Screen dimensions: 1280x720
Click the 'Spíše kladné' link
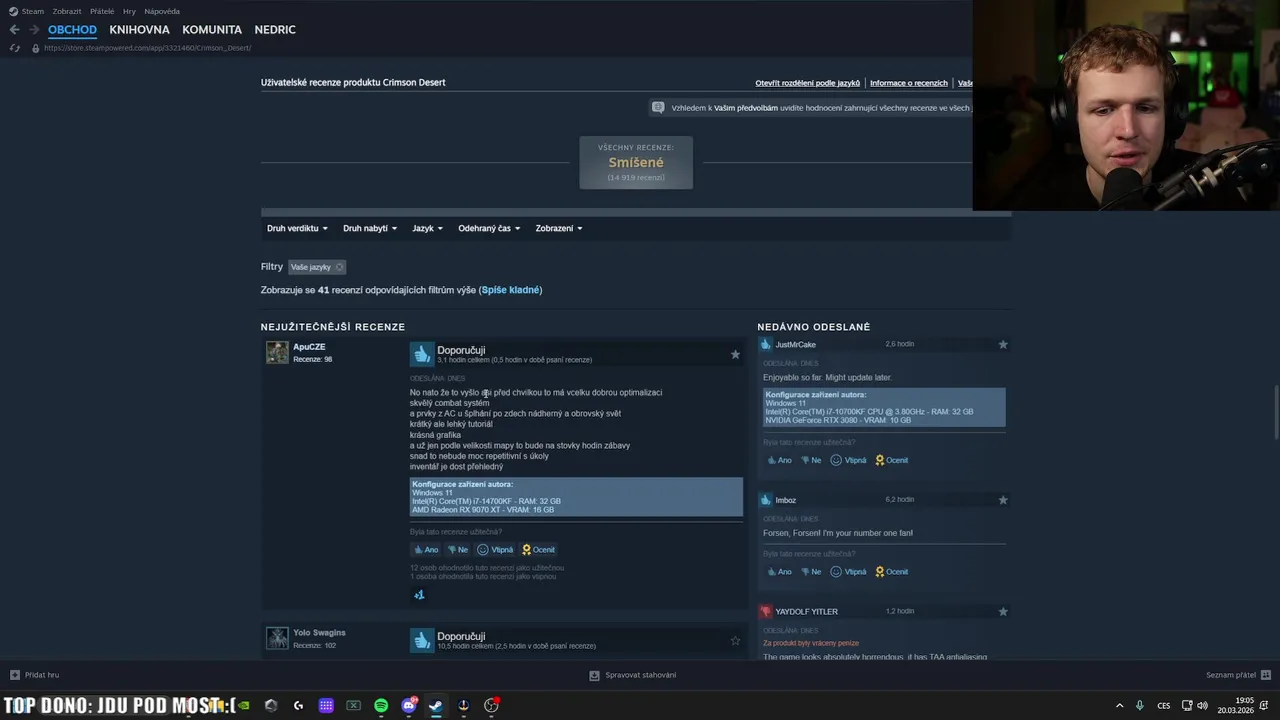[x=510, y=290]
